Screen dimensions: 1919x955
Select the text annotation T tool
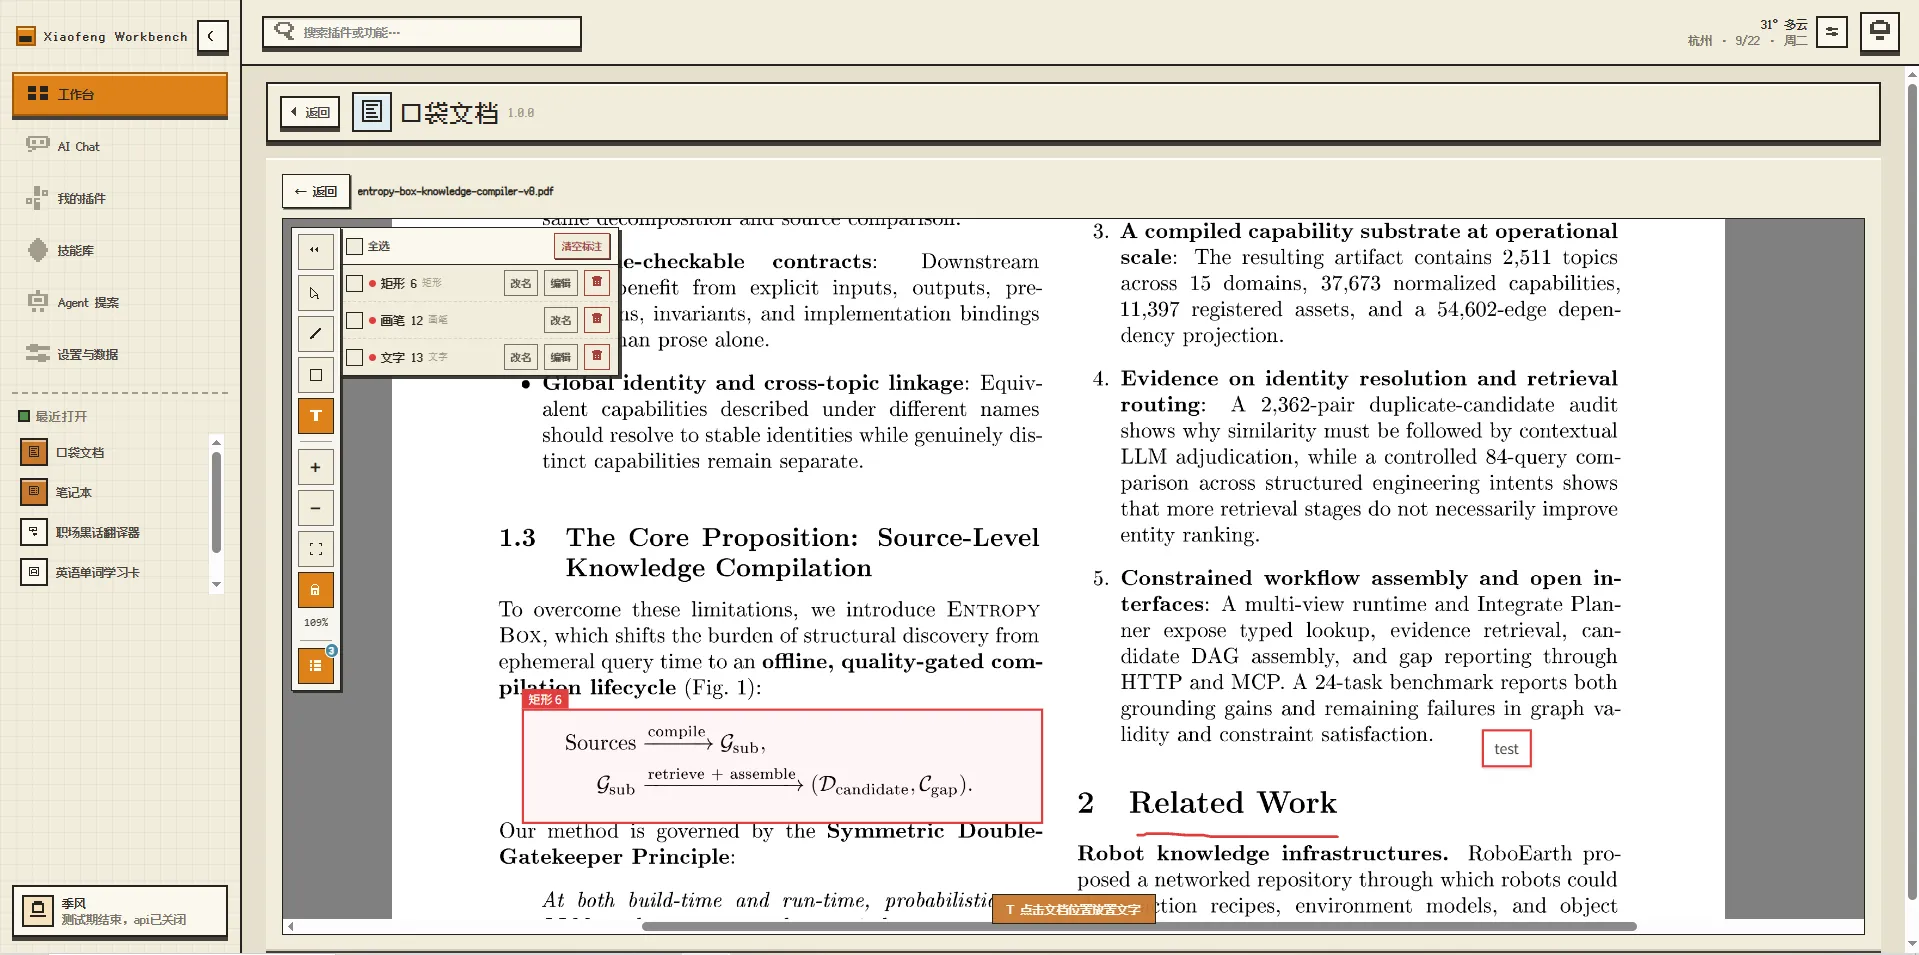pos(315,416)
